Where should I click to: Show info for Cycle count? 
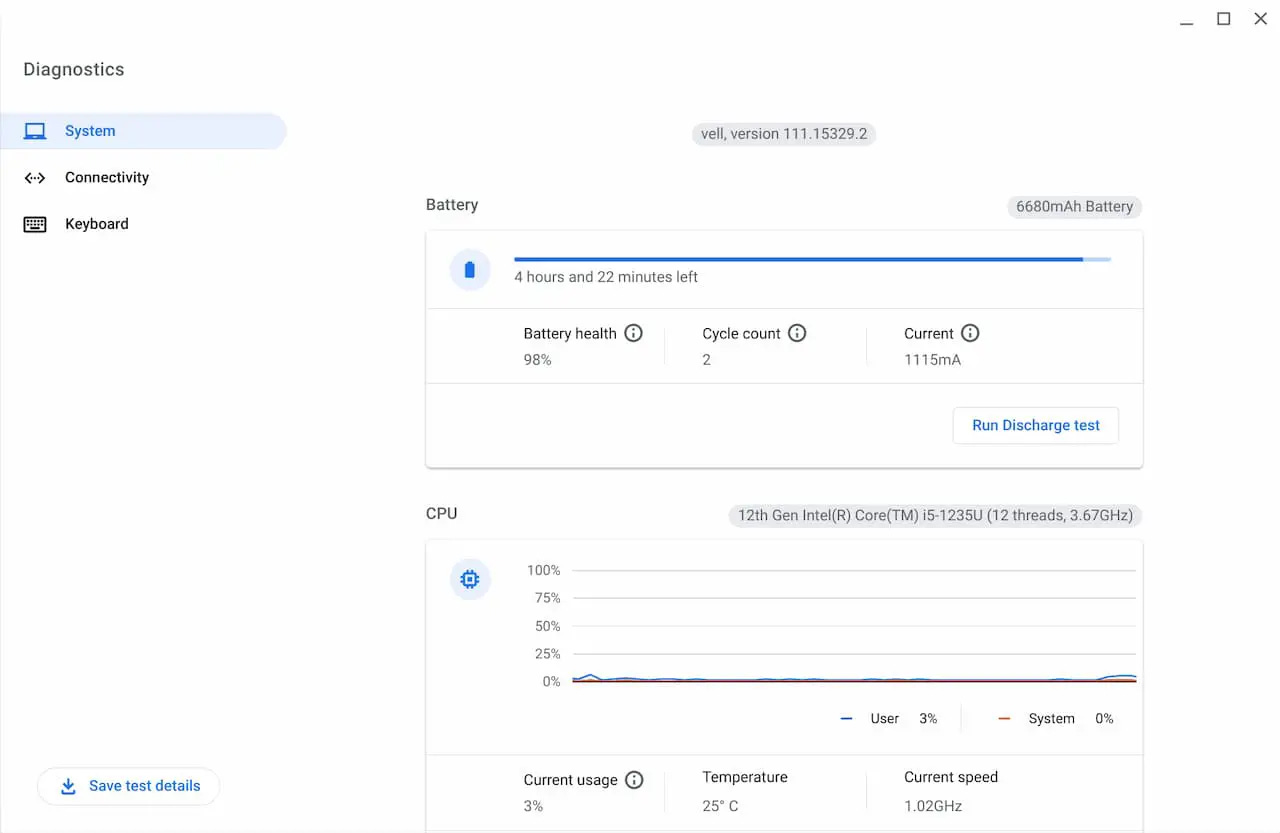[797, 333]
